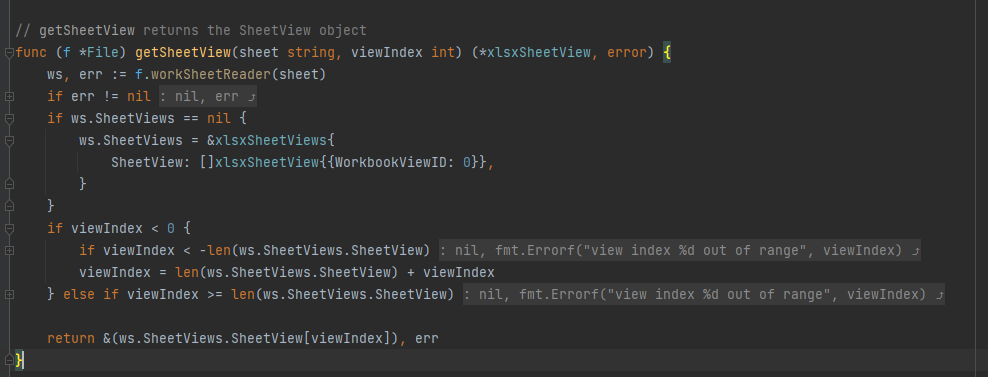The height and width of the screenshot is (377, 988).
Task: Click fold-end marker at function's closing brace
Action: 9,360
